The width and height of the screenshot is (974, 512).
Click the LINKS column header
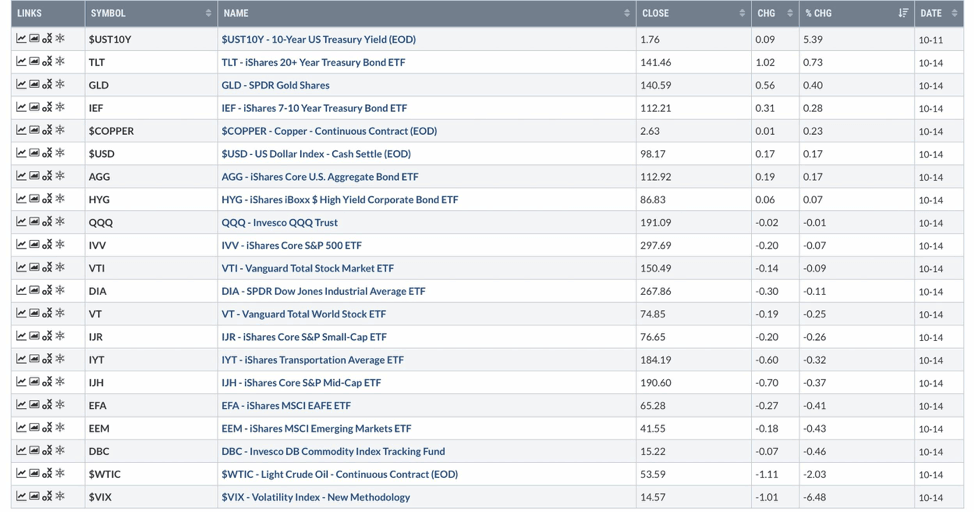(x=48, y=13)
